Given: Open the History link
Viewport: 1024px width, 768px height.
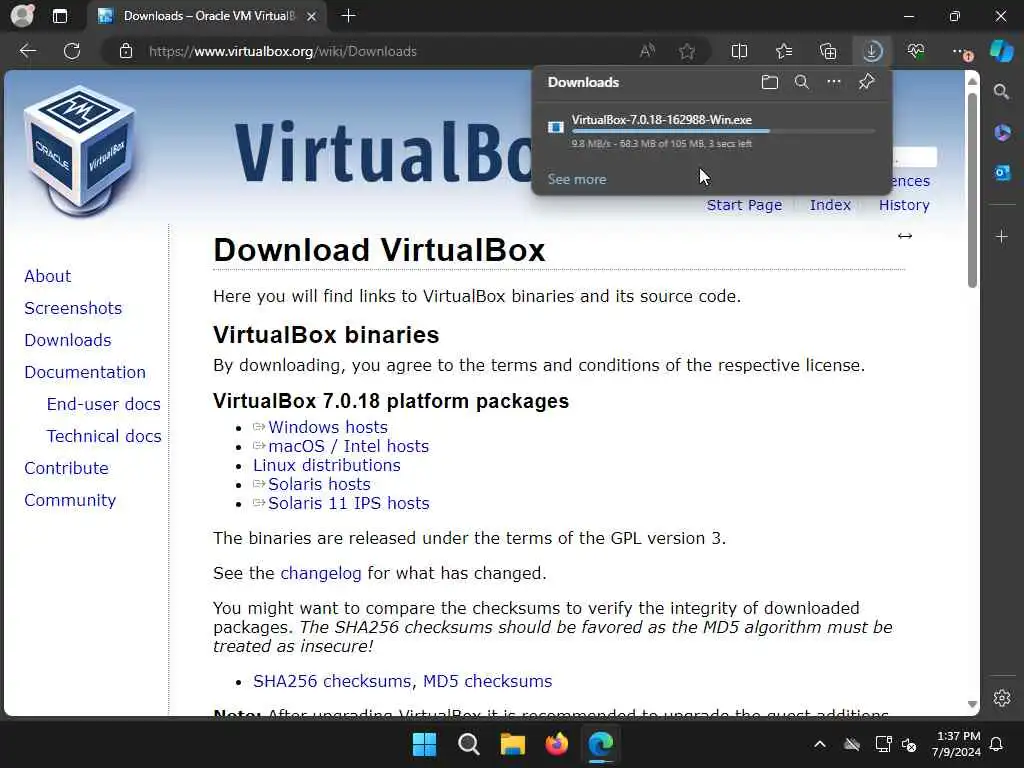Looking at the screenshot, I should (904, 205).
